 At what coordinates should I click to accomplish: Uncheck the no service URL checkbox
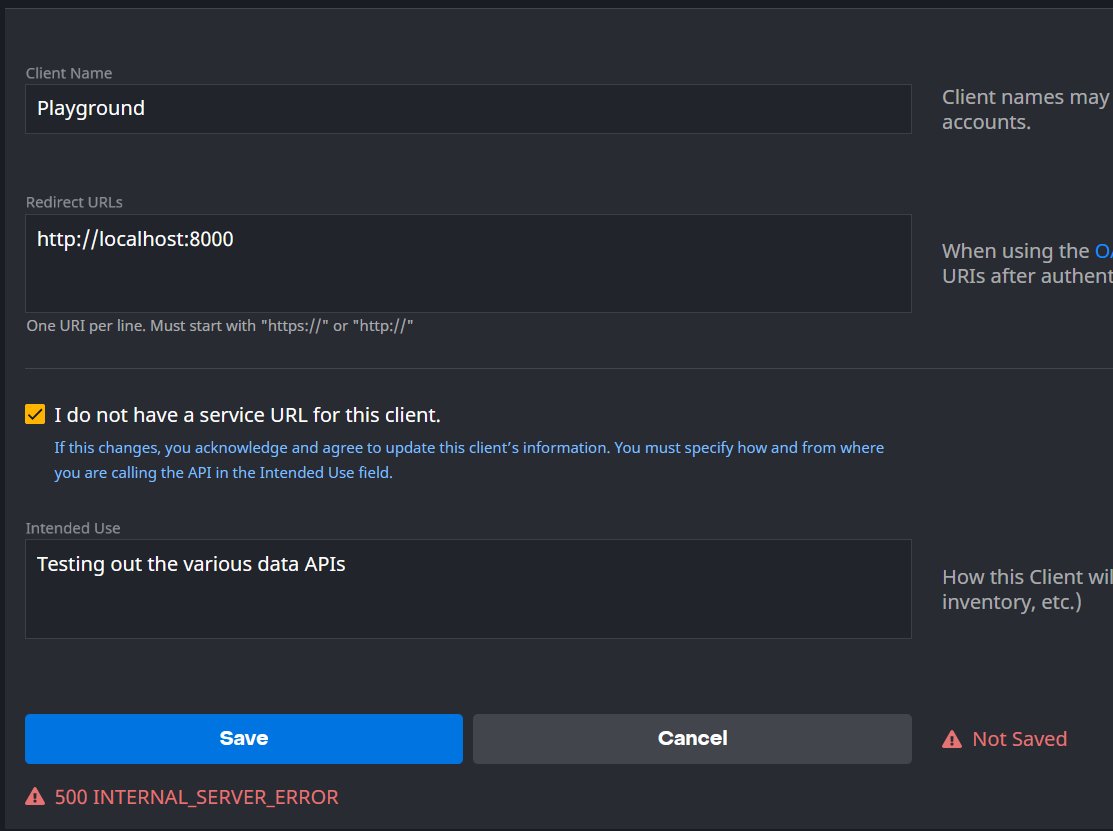point(35,414)
